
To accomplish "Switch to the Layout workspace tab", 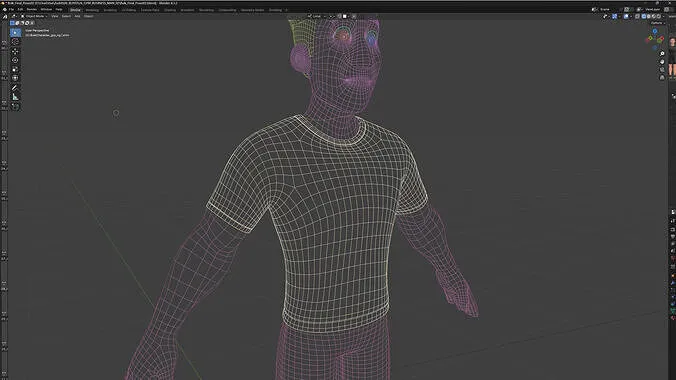I will point(75,10).
